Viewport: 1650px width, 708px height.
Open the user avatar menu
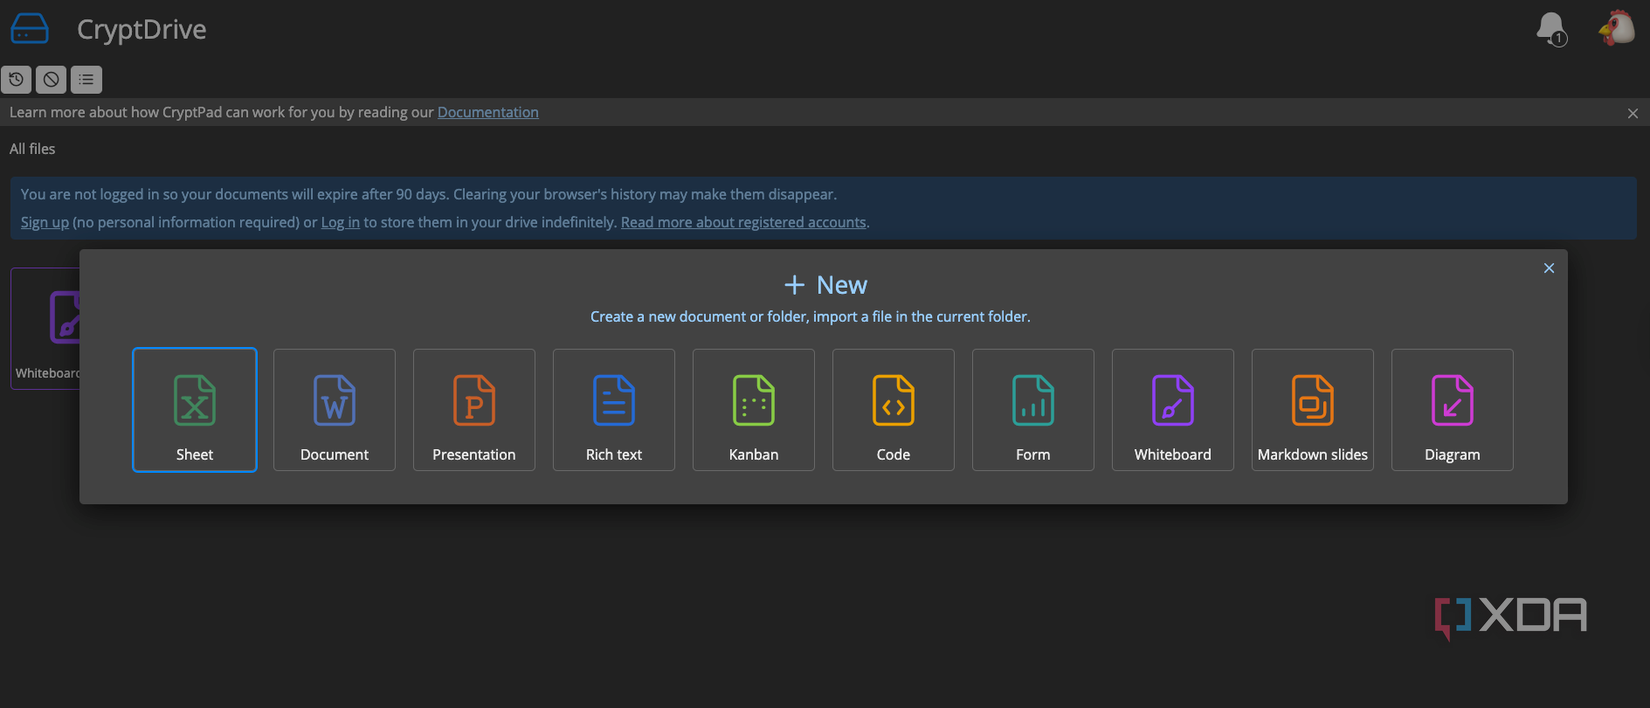1617,27
